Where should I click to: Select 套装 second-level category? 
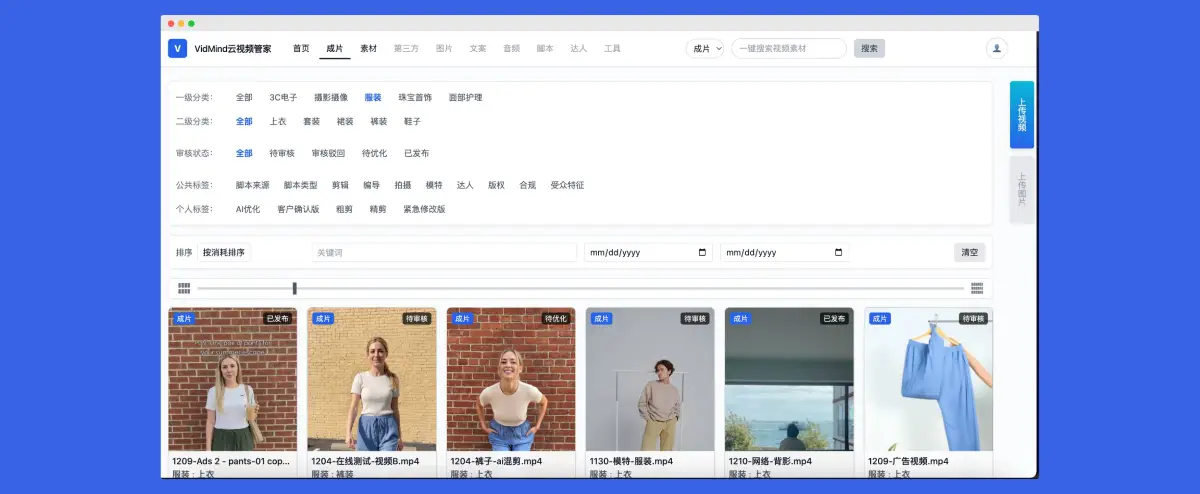click(x=312, y=121)
